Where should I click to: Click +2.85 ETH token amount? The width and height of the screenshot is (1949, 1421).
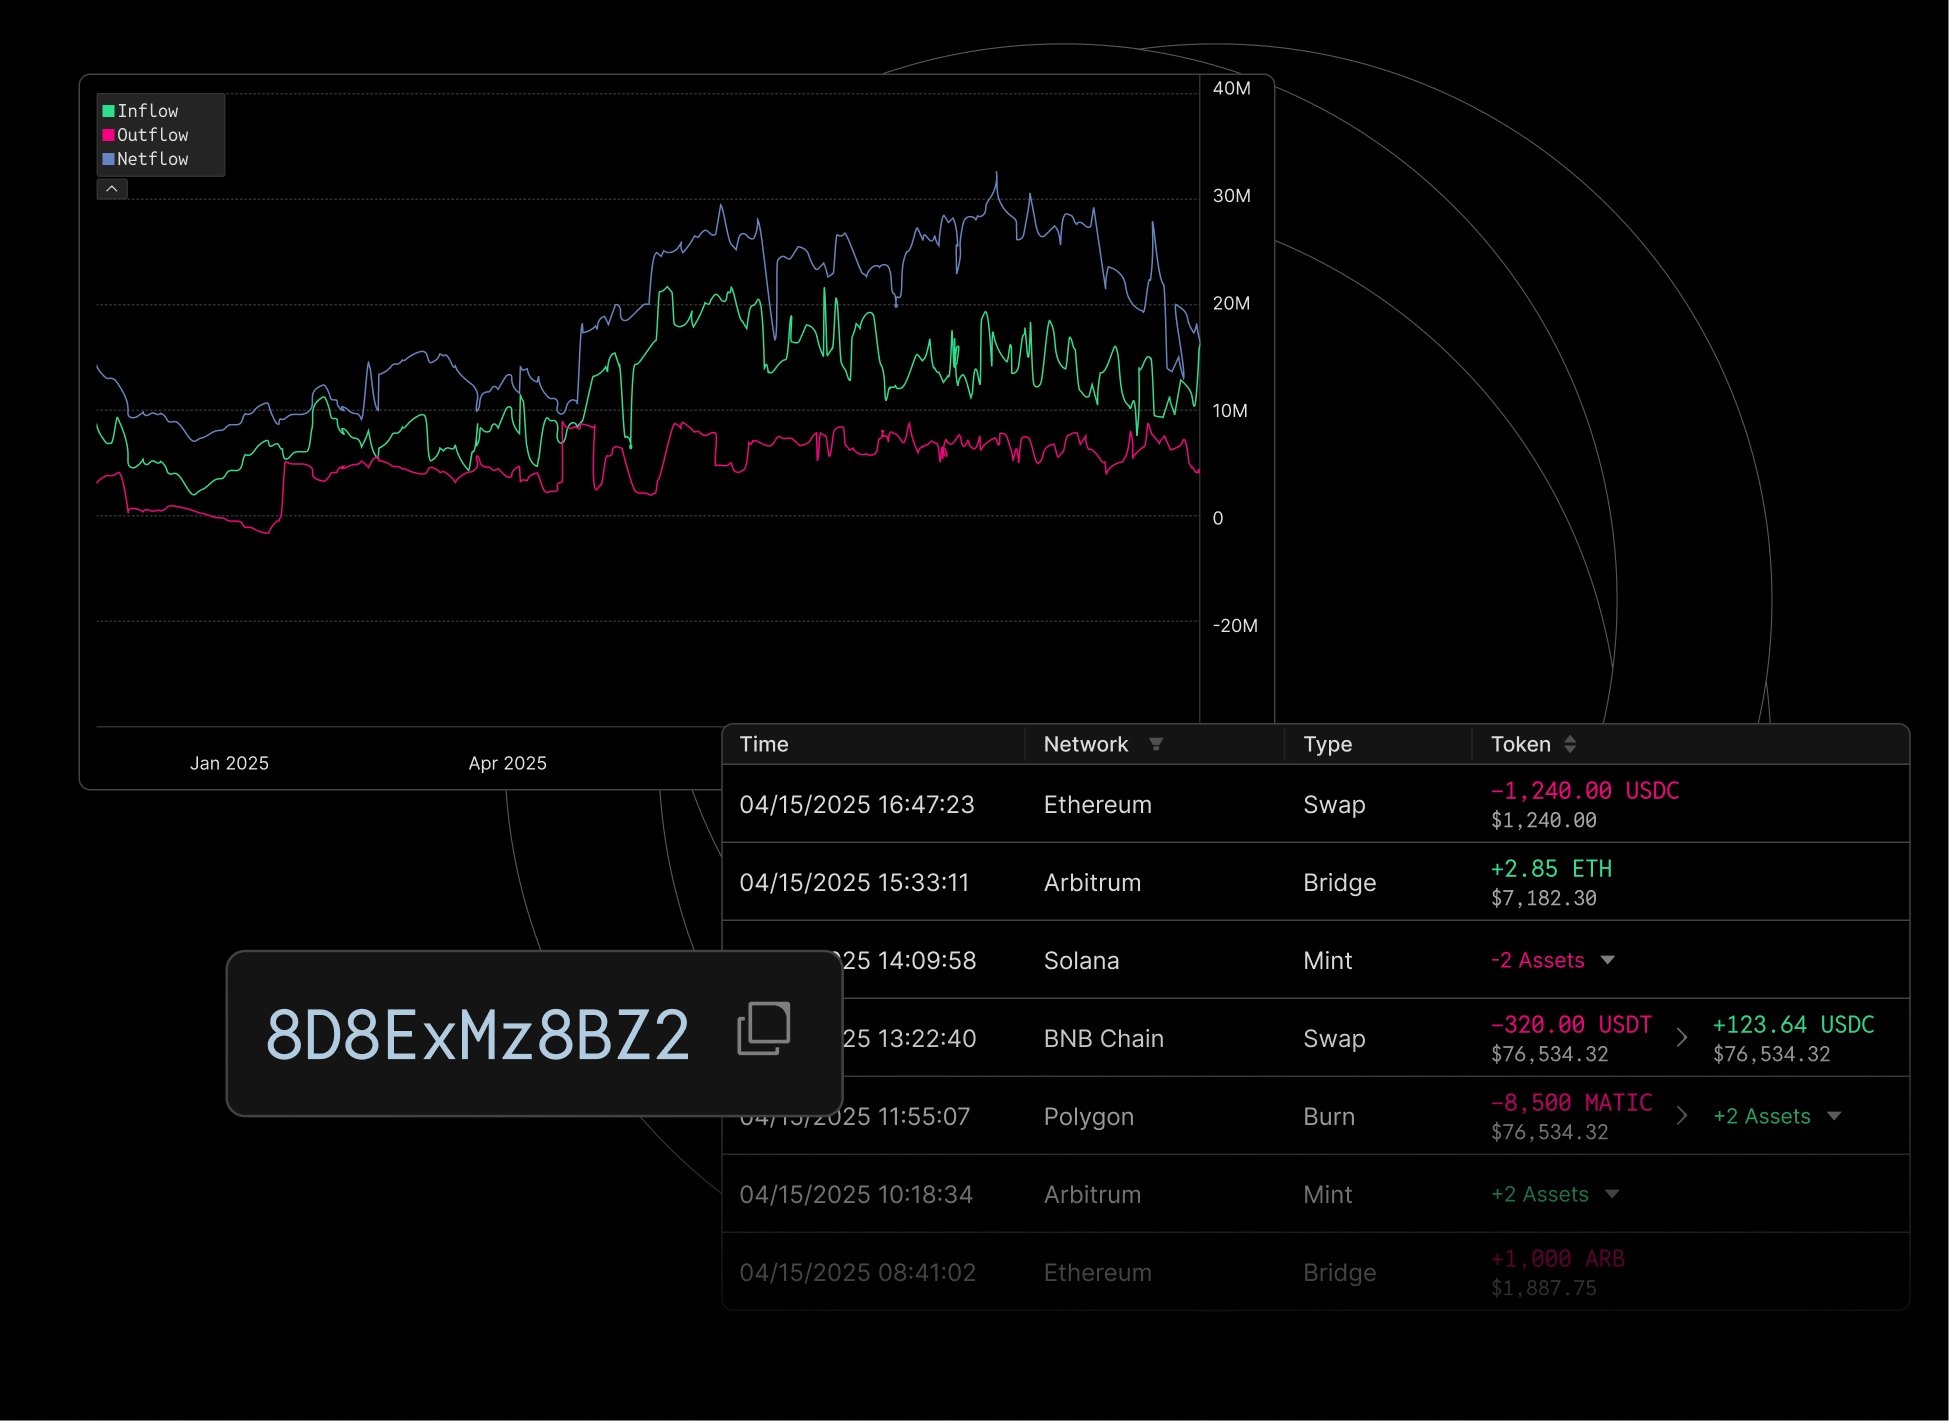1551,869
